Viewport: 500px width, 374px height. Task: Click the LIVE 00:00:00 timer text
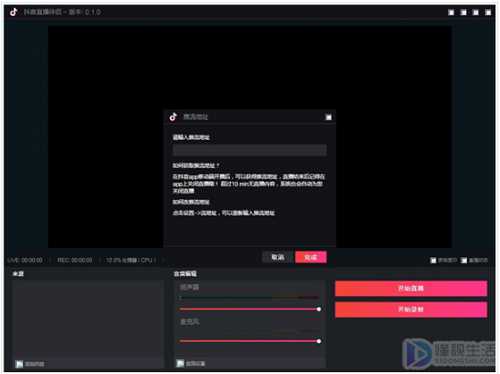(25, 260)
